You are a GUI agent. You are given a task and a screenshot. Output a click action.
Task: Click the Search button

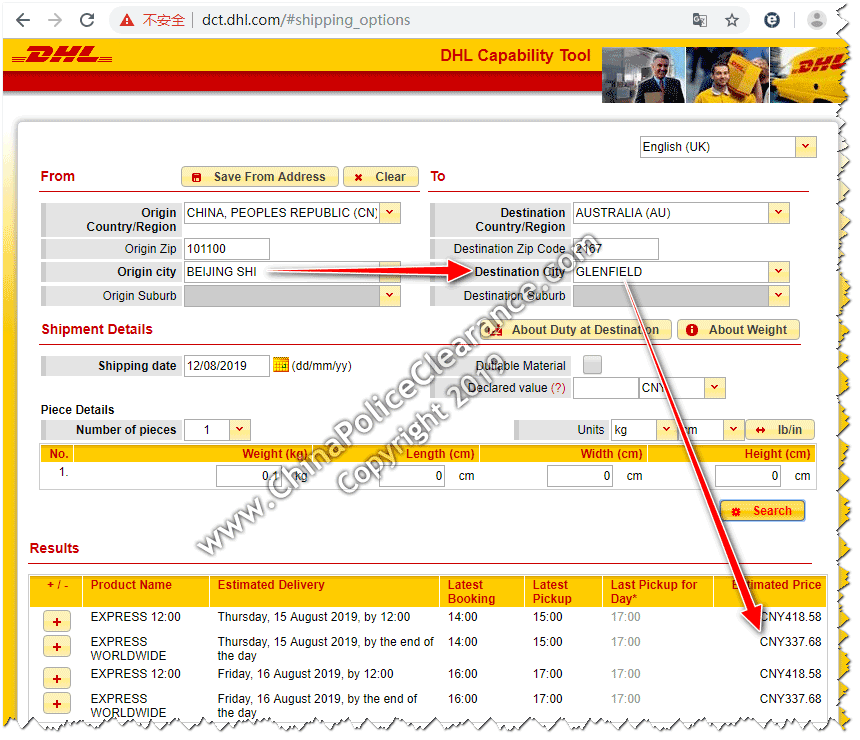(762, 511)
